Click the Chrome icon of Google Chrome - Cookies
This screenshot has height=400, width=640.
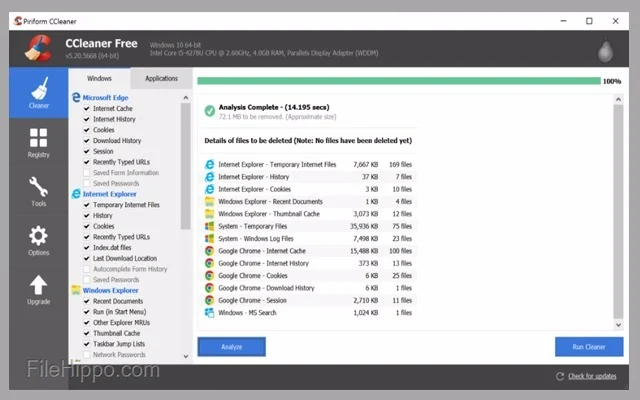209,276
